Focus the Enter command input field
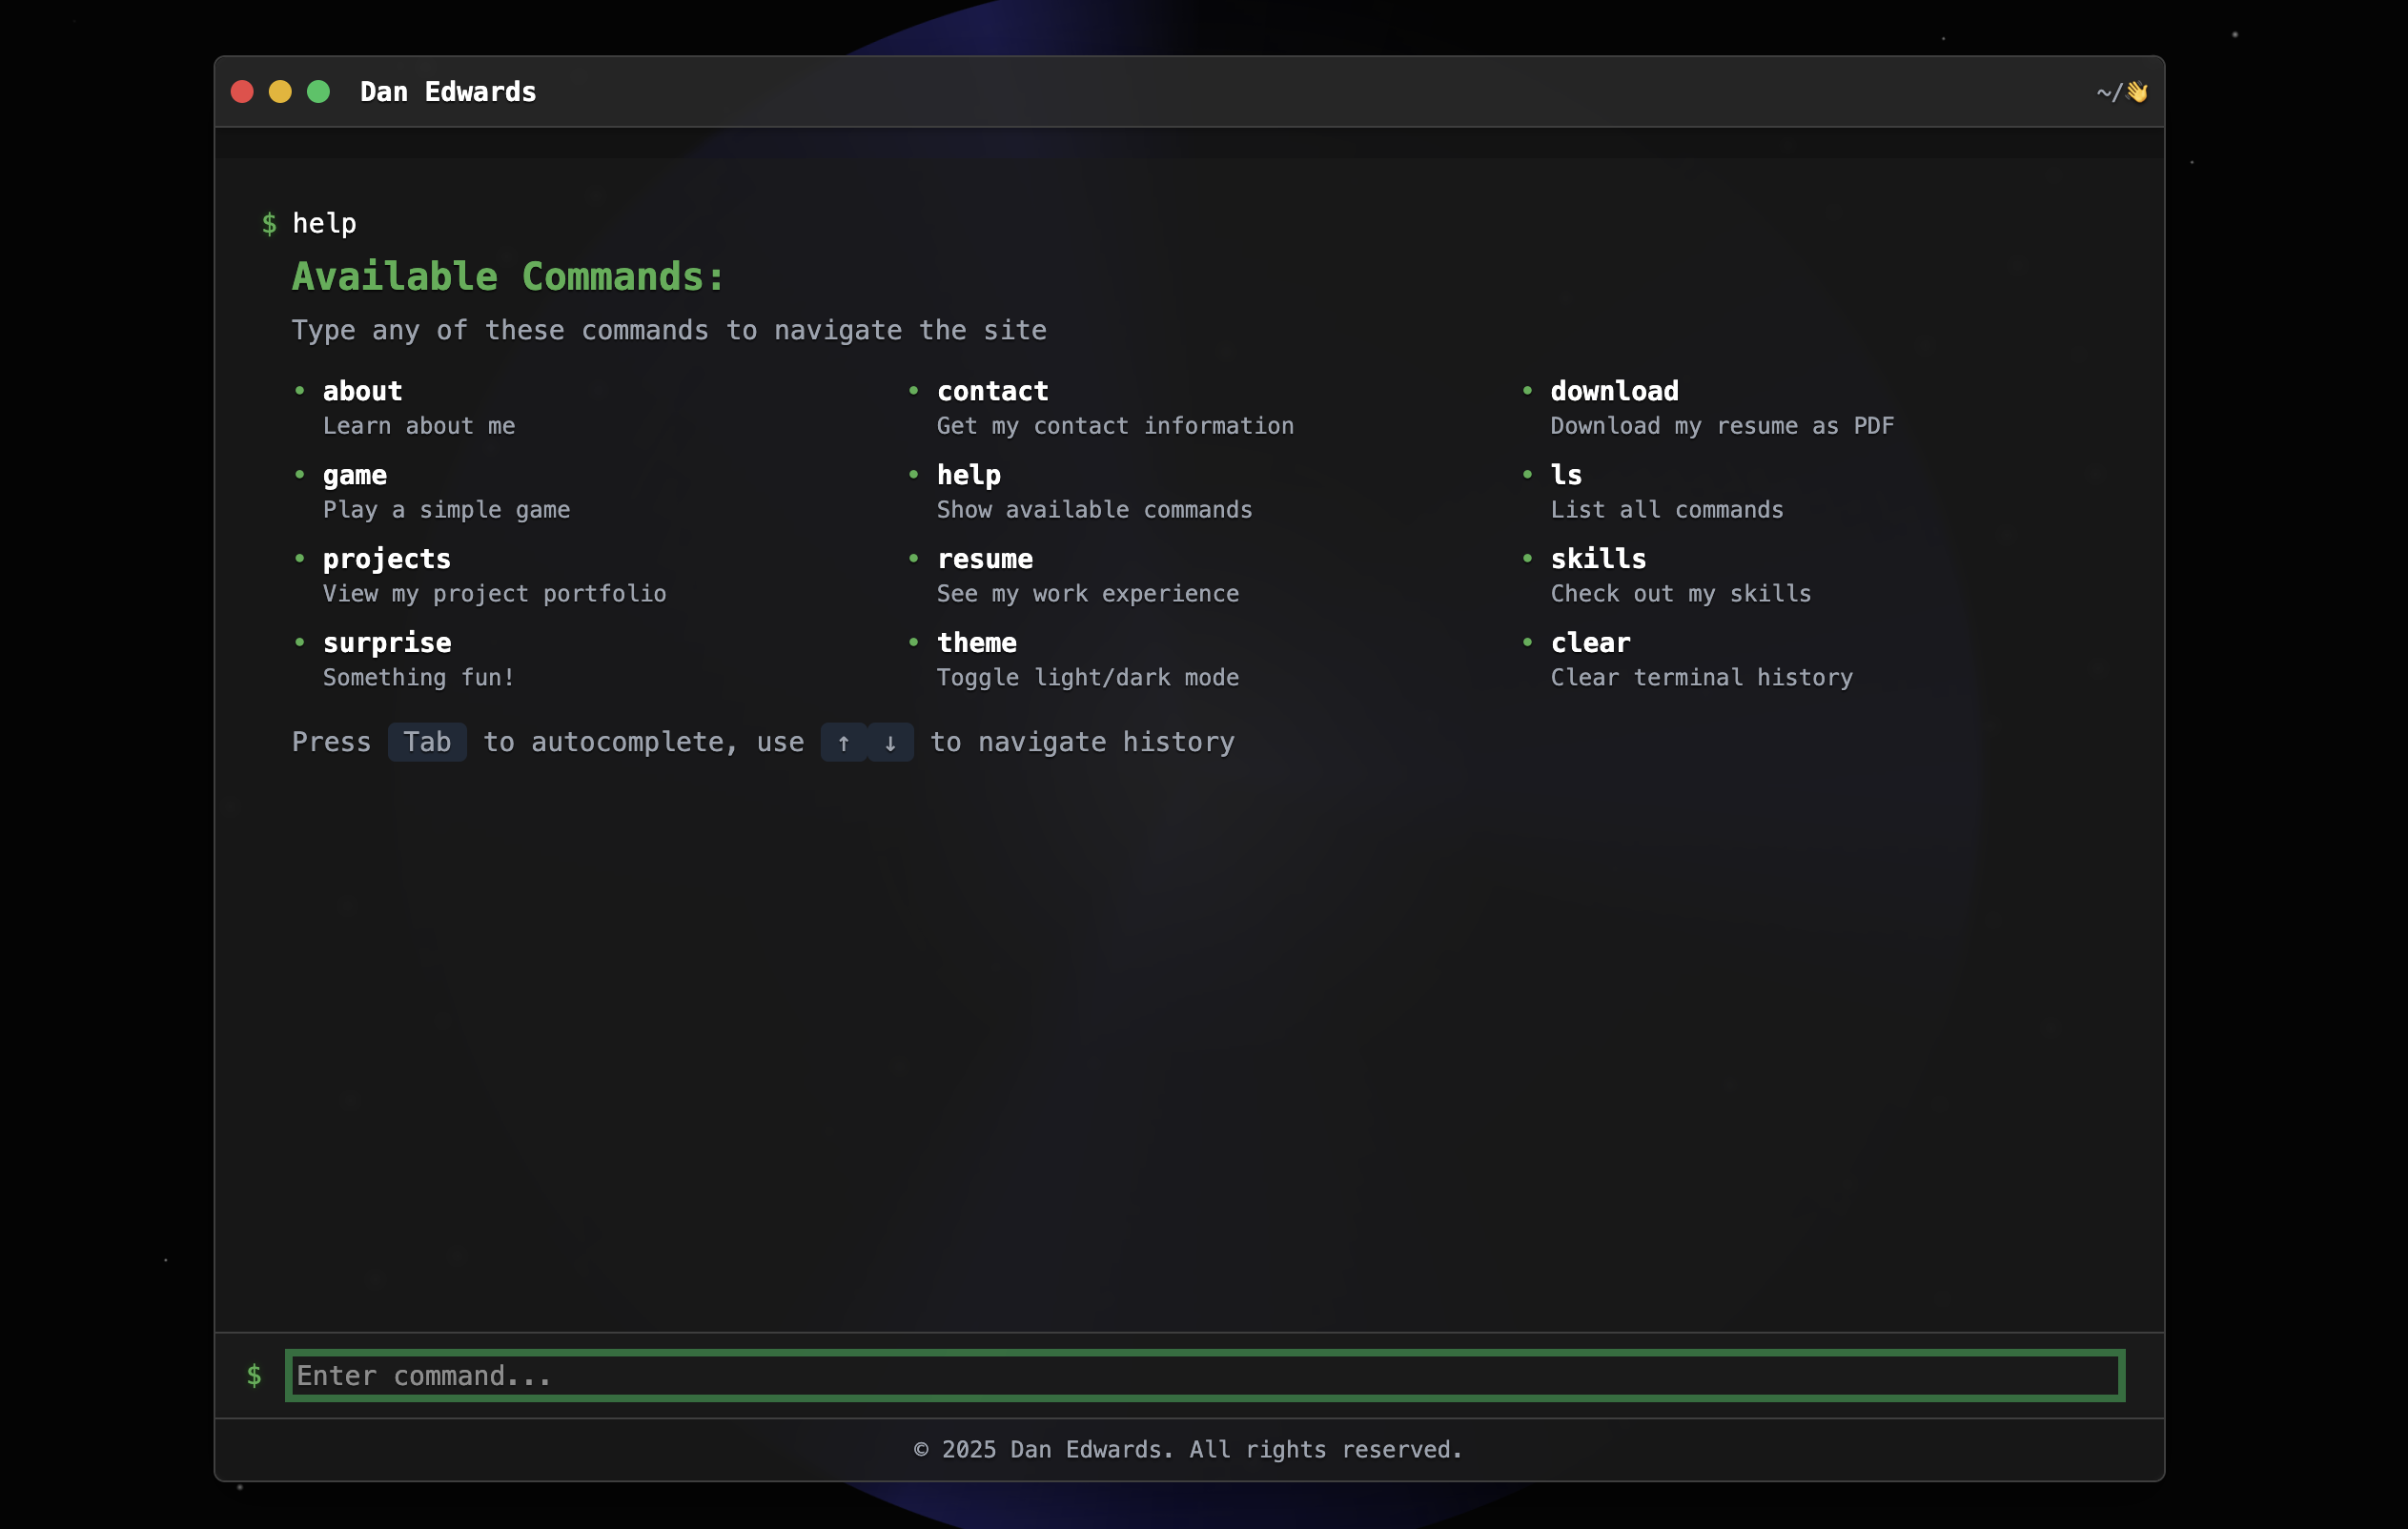Image resolution: width=2408 pixels, height=1529 pixels. pyautogui.click(x=1204, y=1375)
